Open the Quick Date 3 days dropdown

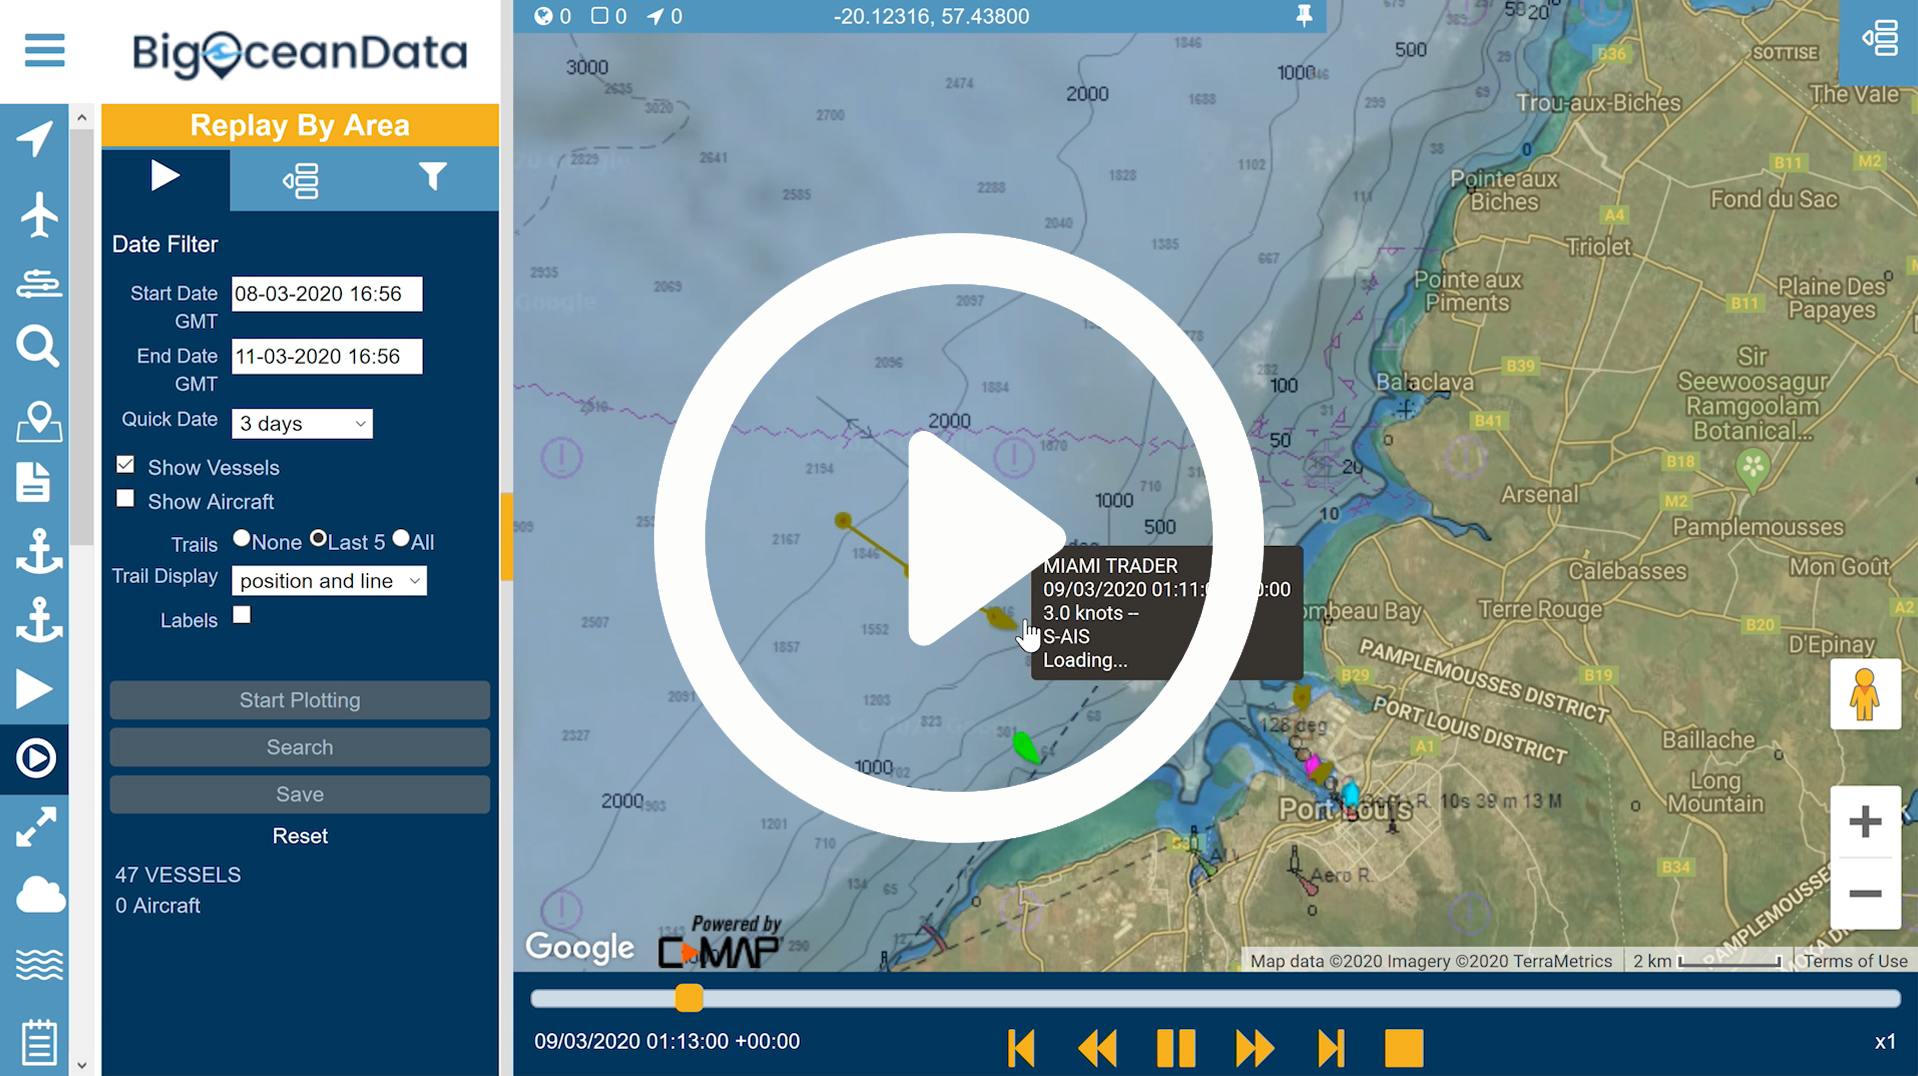pyautogui.click(x=302, y=424)
